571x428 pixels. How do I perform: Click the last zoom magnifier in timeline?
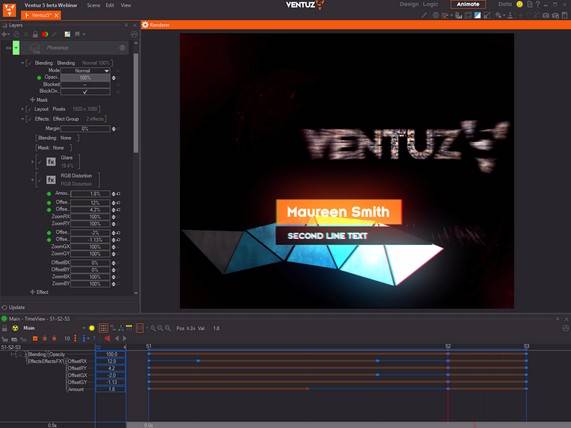click(x=168, y=328)
